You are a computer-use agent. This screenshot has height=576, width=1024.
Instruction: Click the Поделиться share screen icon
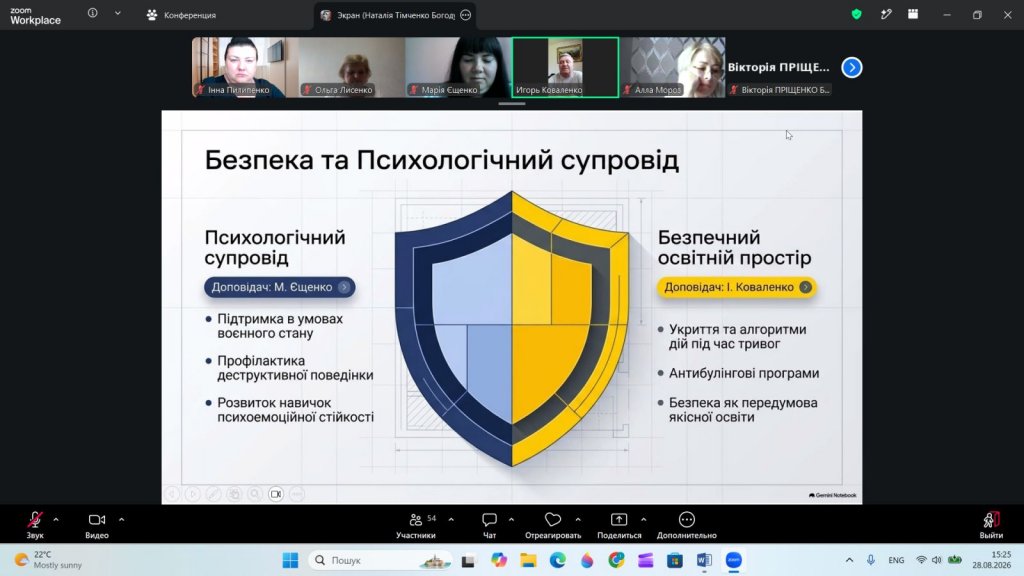pos(618,520)
